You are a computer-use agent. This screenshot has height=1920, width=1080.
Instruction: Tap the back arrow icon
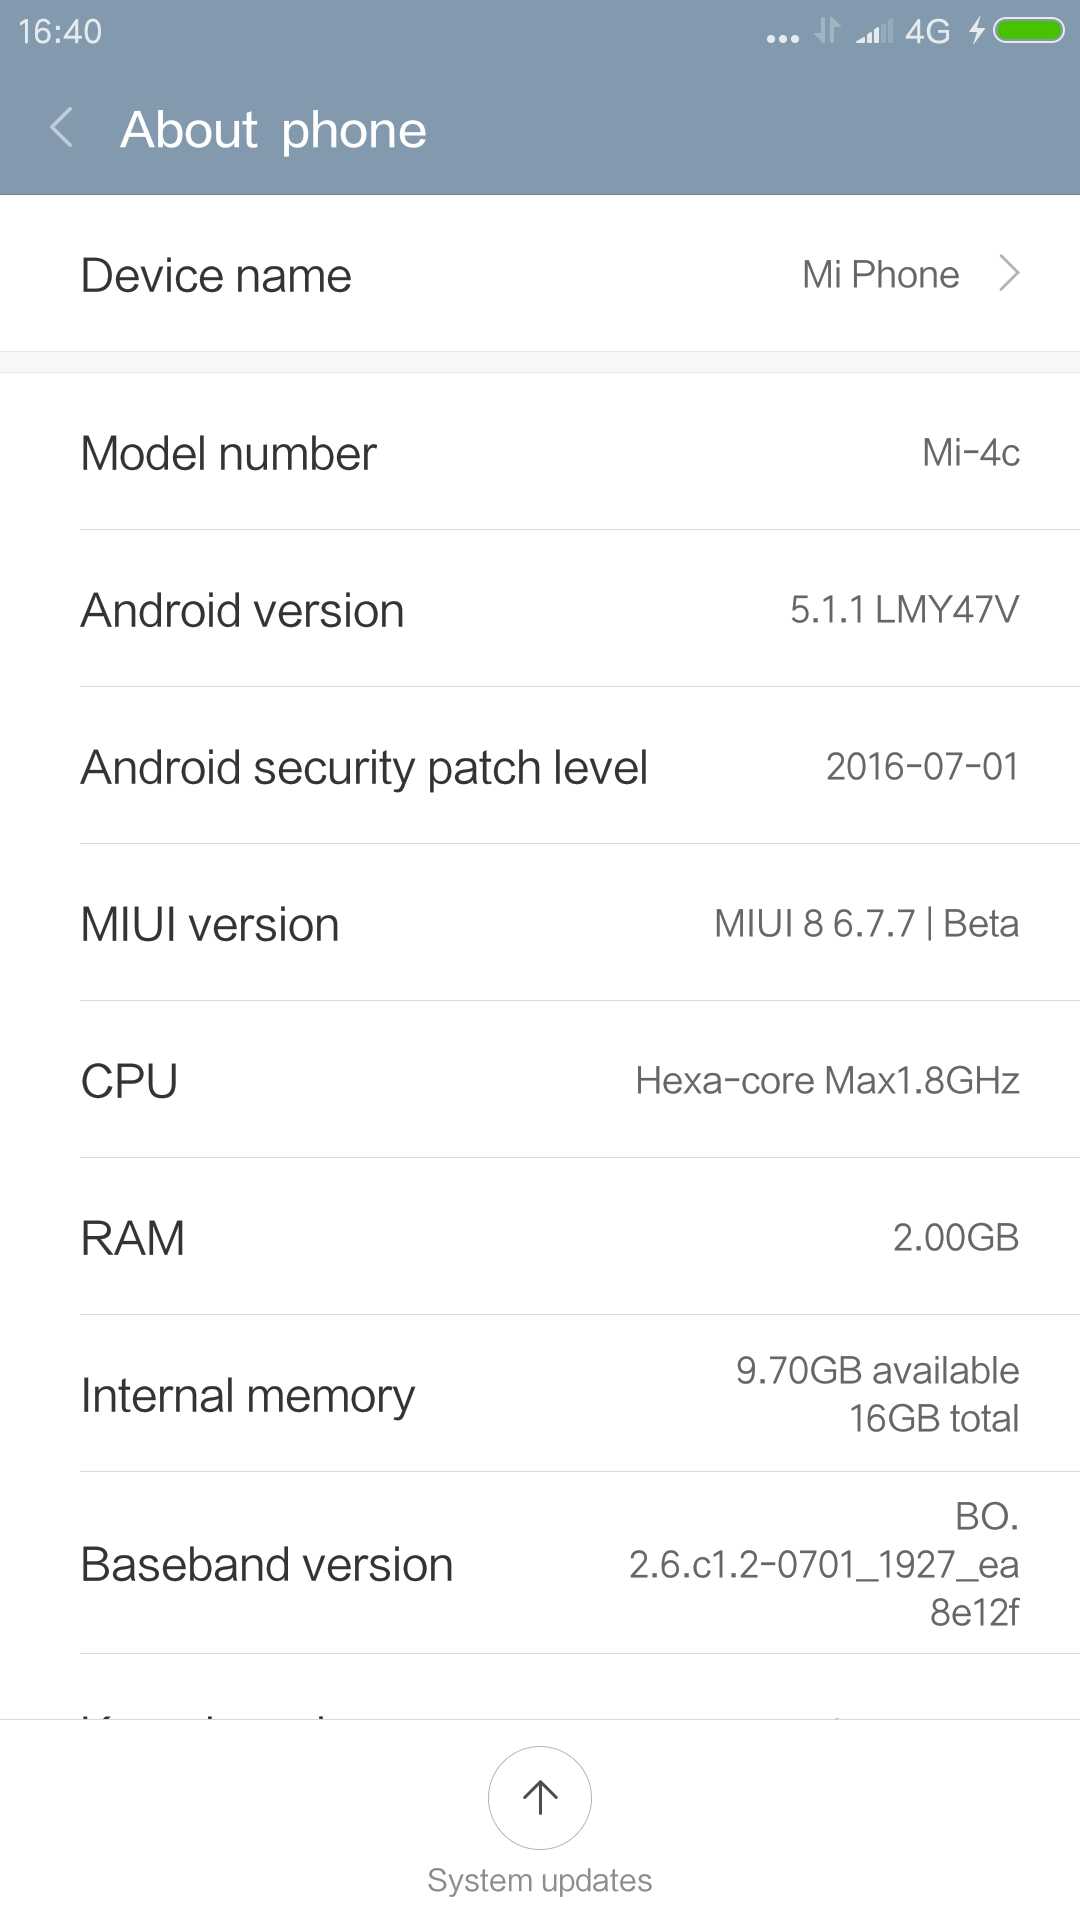(62, 129)
